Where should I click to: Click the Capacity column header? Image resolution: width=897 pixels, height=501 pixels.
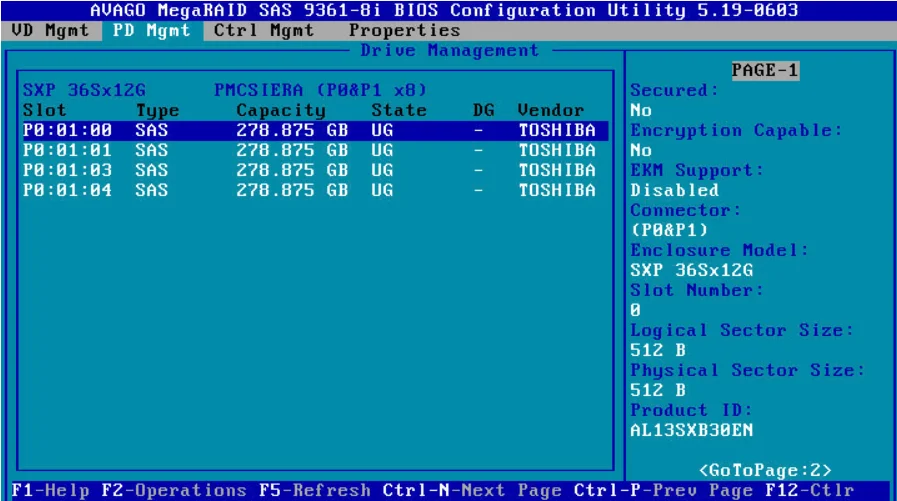281,110
